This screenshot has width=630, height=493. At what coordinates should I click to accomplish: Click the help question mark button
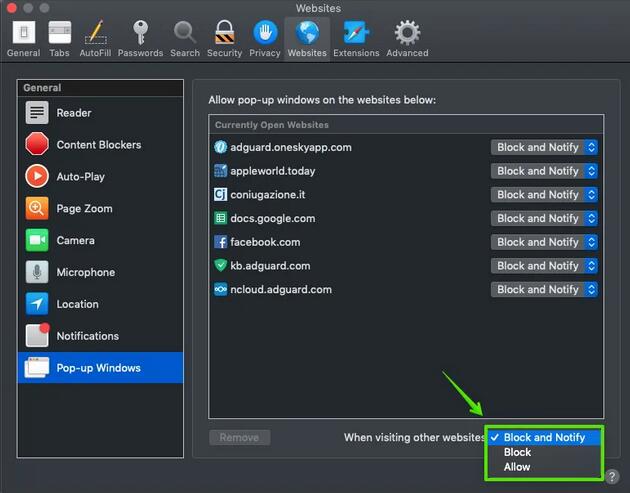612,475
